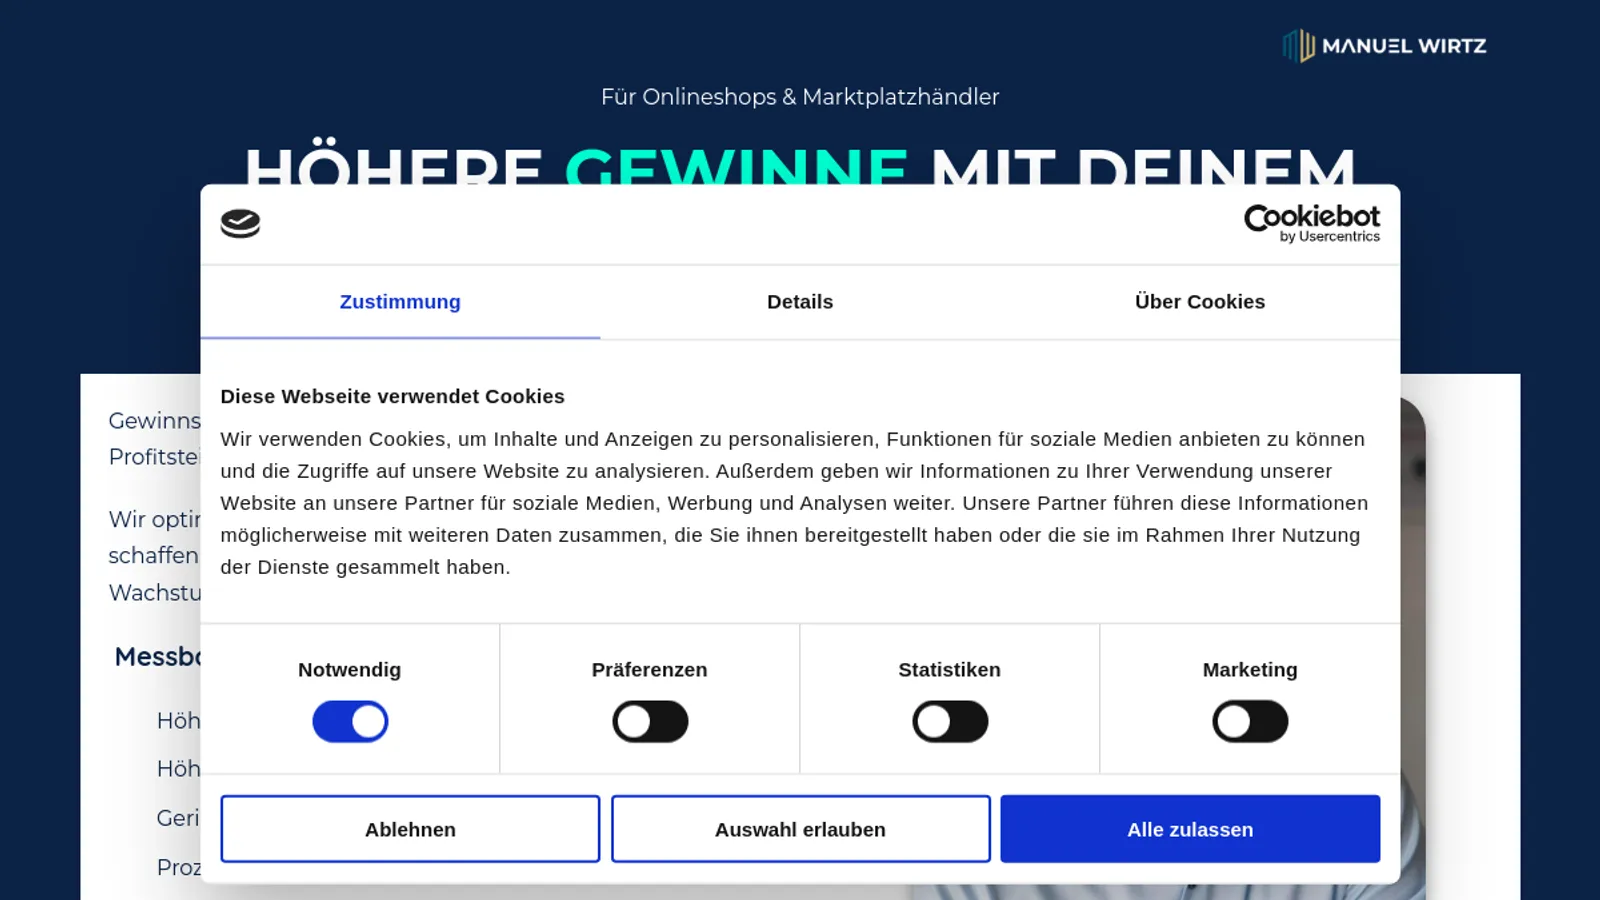Screen dimensions: 1600x900
Task: Click the 'Notwendig' category label
Action: pyautogui.click(x=350, y=670)
